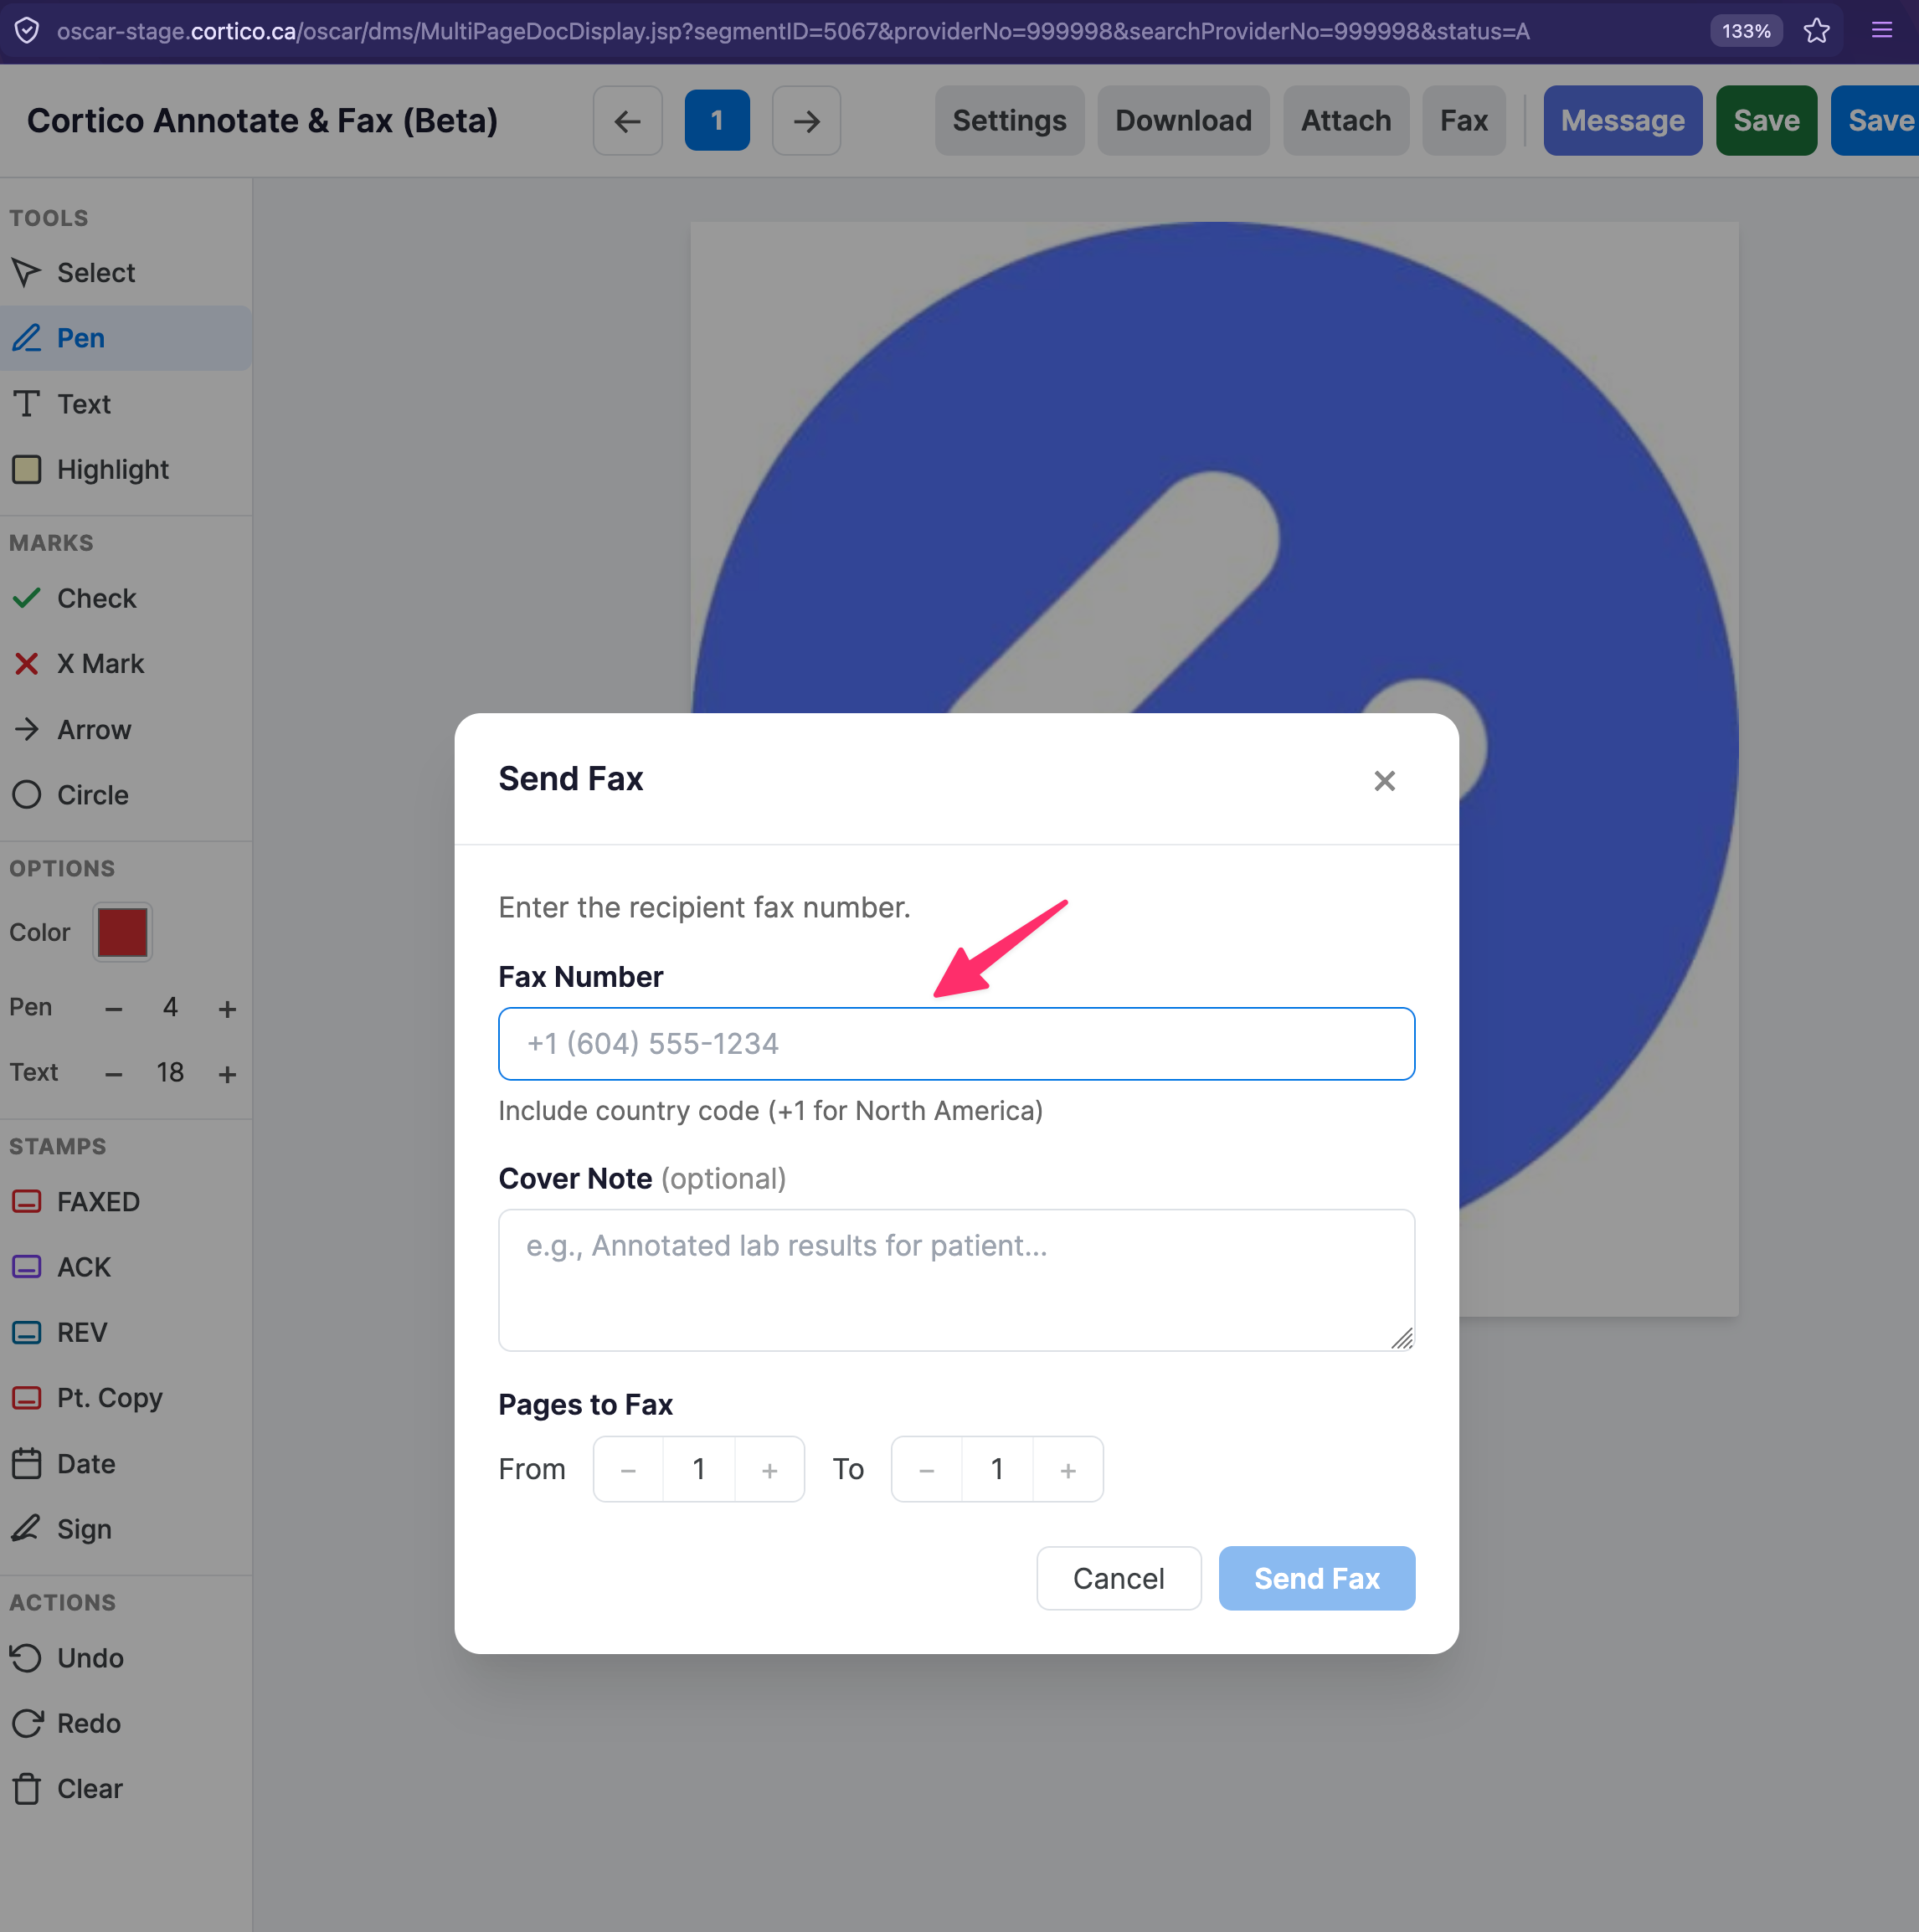Viewport: 1919px width, 1932px height.
Task: Increase the Pen size
Action: pos(227,1009)
